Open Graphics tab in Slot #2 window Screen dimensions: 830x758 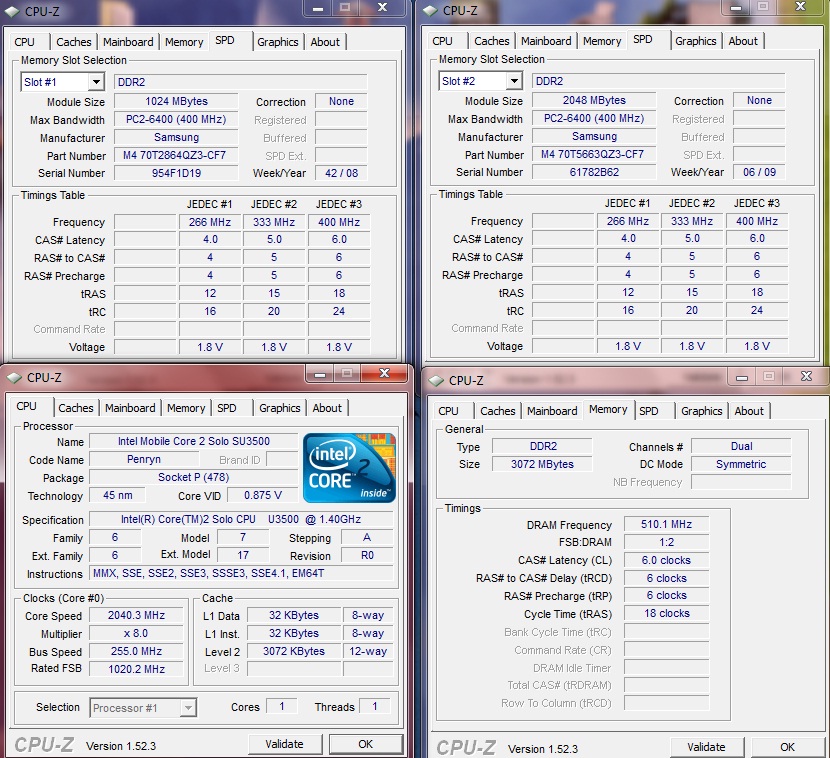696,41
